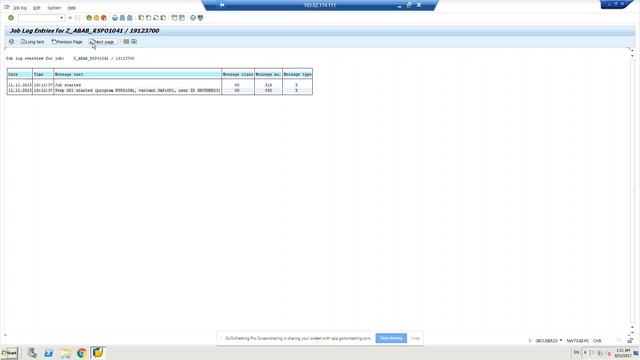
Task: Select the Time column header
Action: pyautogui.click(x=43, y=74)
